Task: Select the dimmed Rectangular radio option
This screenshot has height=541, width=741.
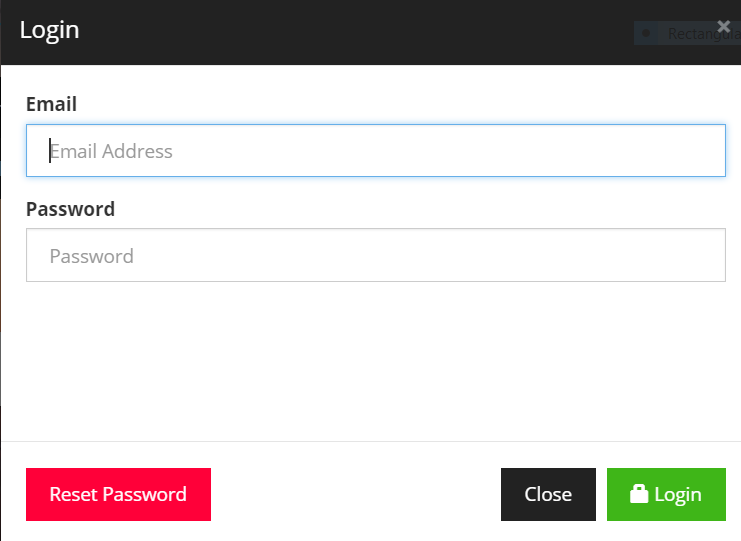Action: (646, 34)
